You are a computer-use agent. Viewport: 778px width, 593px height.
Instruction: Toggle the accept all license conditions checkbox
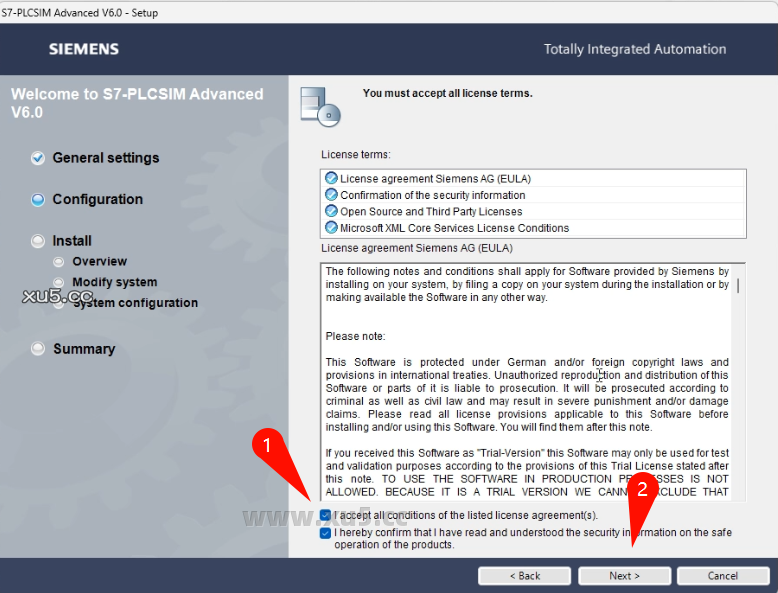tap(326, 515)
